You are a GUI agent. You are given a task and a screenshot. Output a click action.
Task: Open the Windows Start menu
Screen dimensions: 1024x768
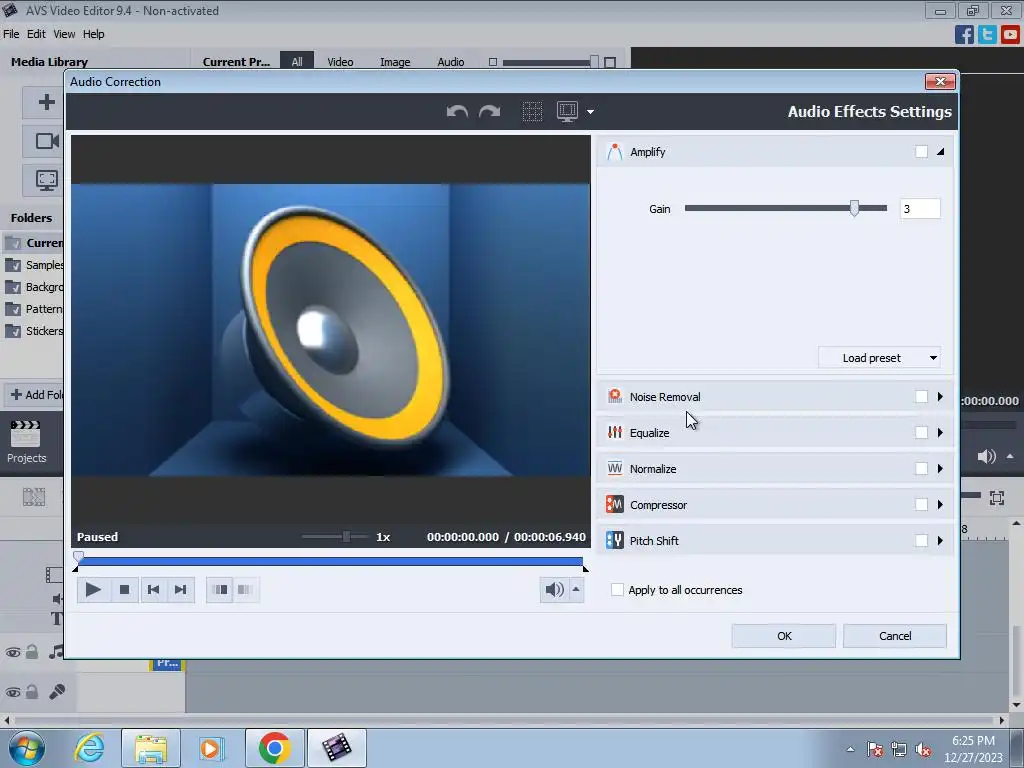tap(27, 748)
